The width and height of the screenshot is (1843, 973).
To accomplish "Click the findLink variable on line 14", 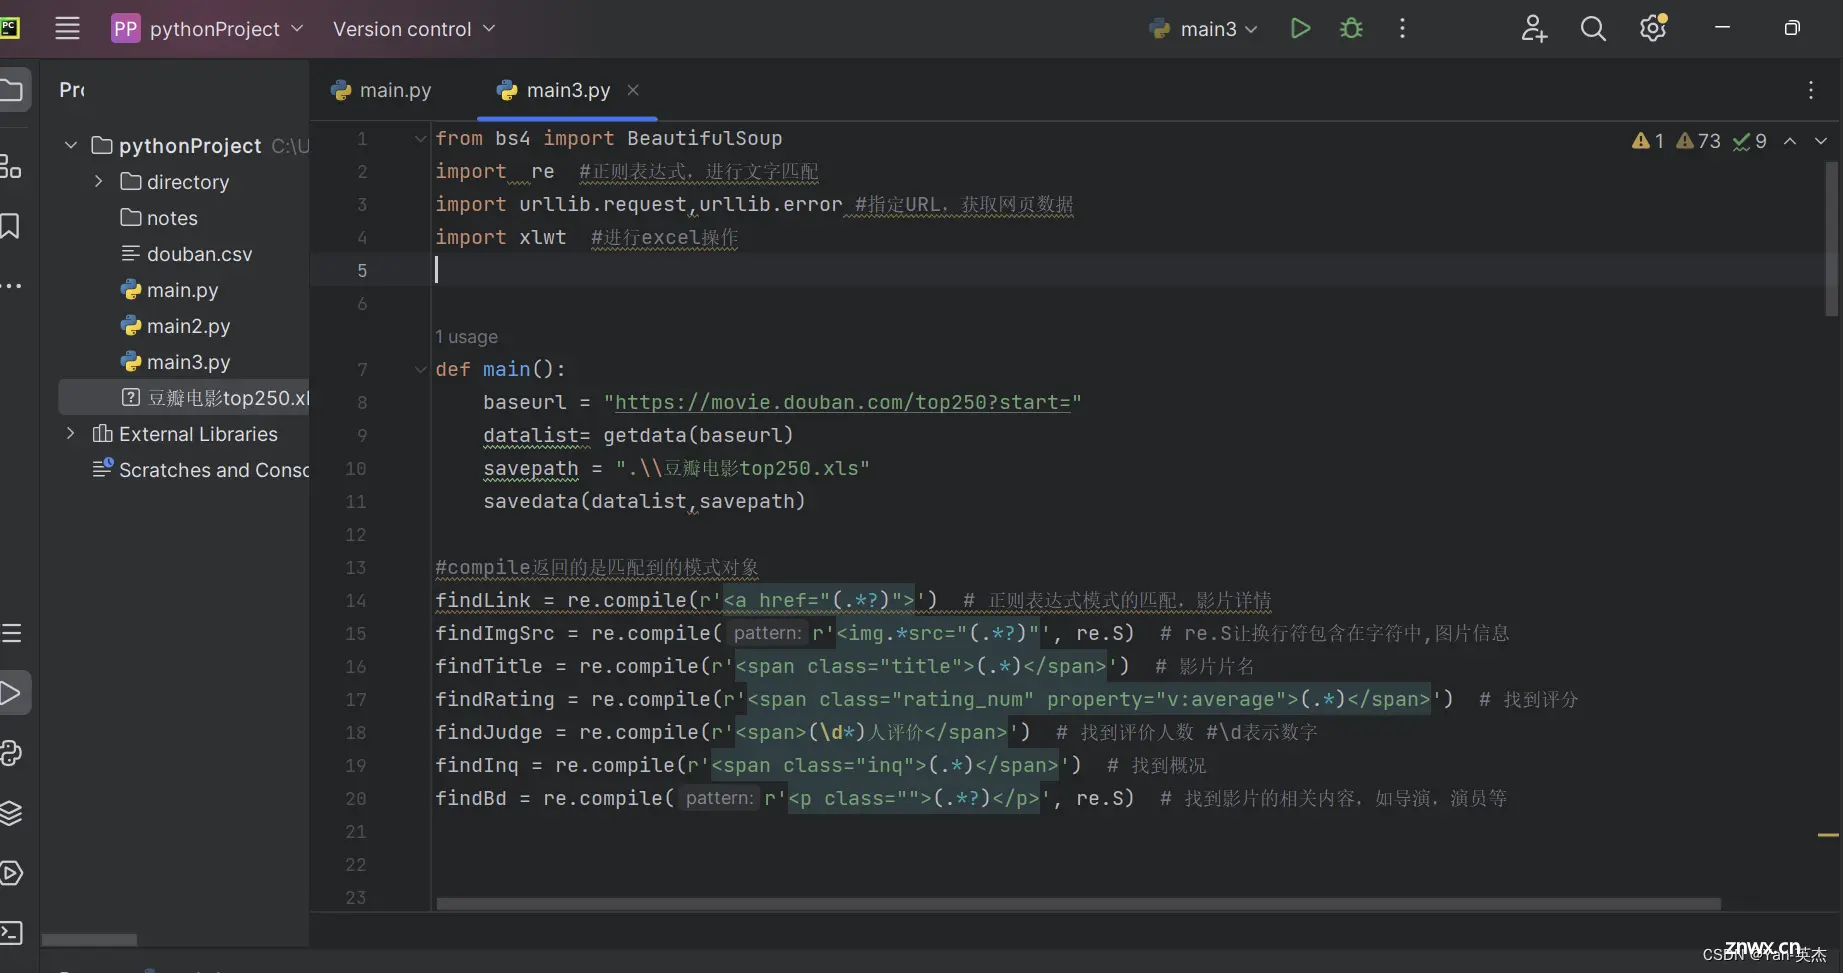I will (x=483, y=600).
